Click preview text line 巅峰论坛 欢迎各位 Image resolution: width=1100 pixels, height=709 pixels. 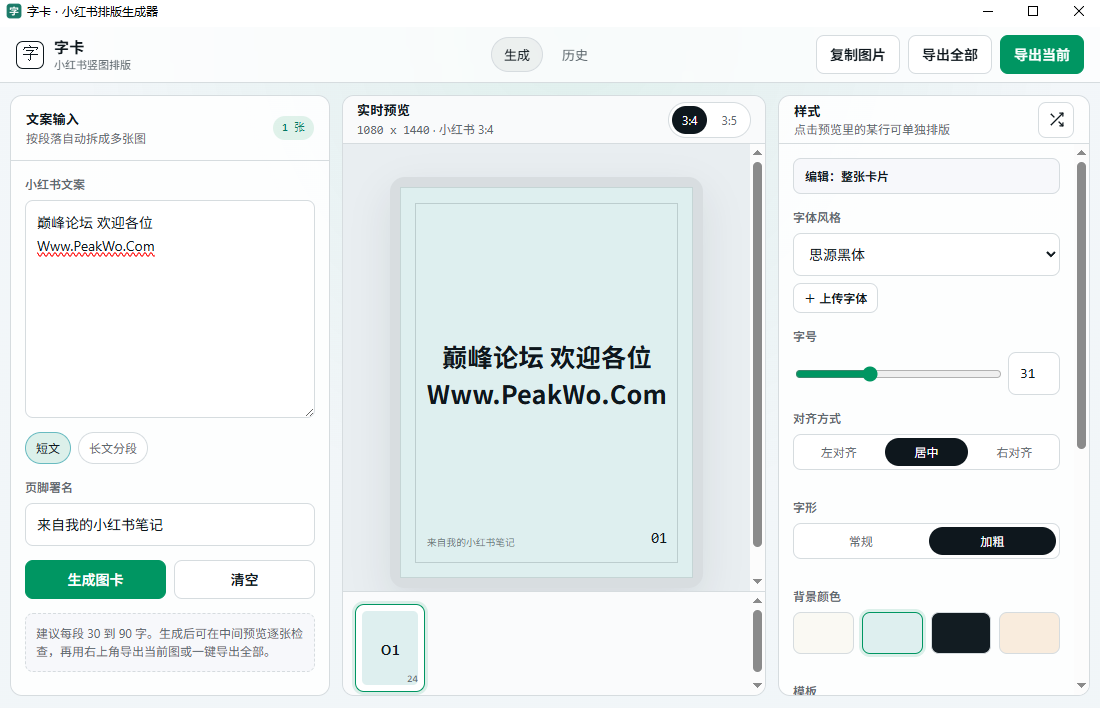tap(546, 358)
